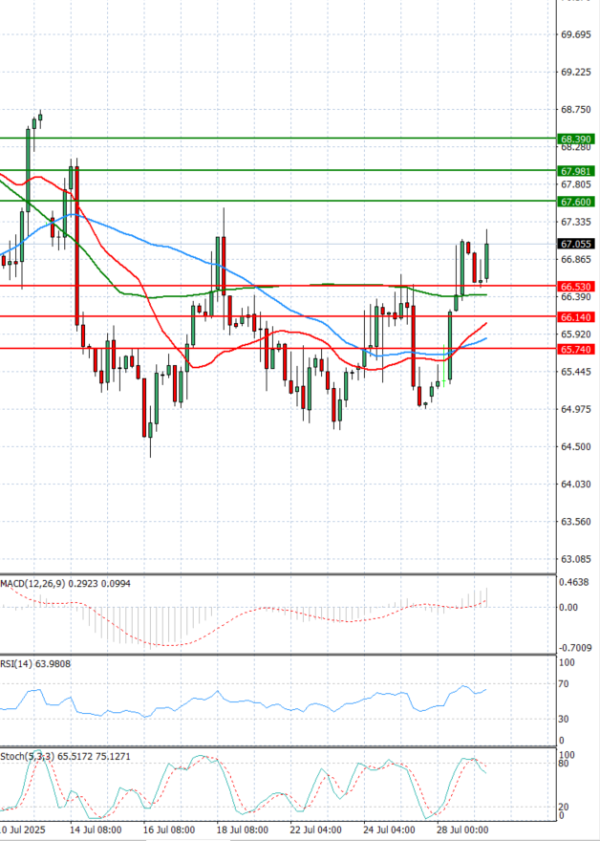Click the 63.560 price scale value
The height and width of the screenshot is (841, 600).
click(575, 522)
